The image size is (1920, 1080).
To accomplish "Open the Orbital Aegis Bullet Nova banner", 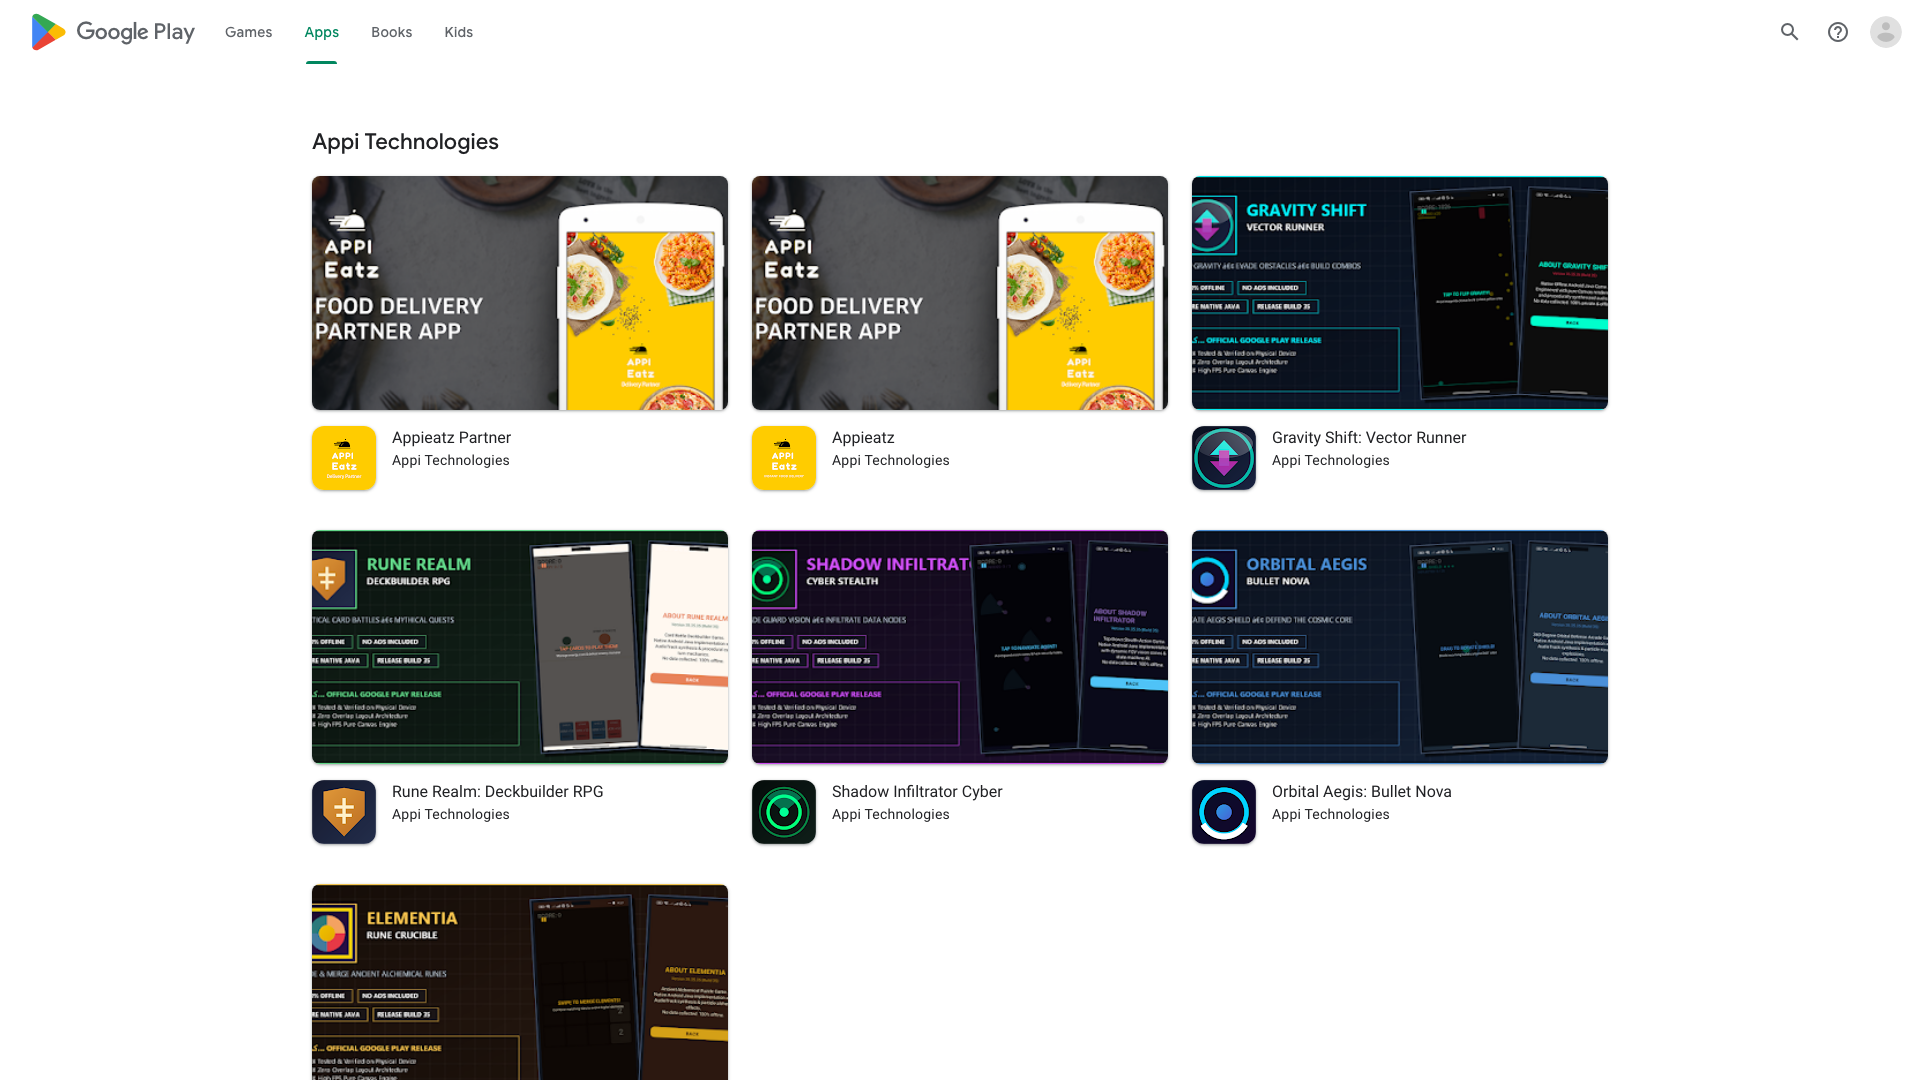I will 1400,647.
